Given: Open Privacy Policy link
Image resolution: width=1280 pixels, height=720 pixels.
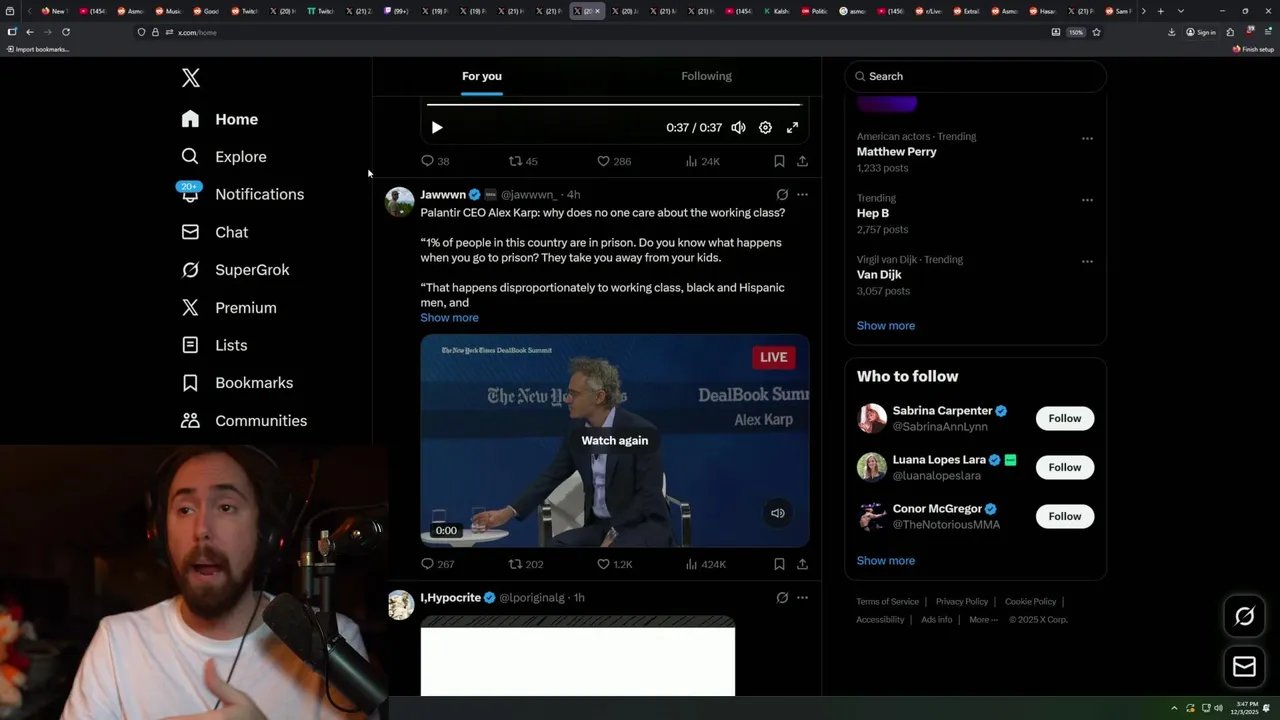Looking at the screenshot, I should tap(961, 602).
